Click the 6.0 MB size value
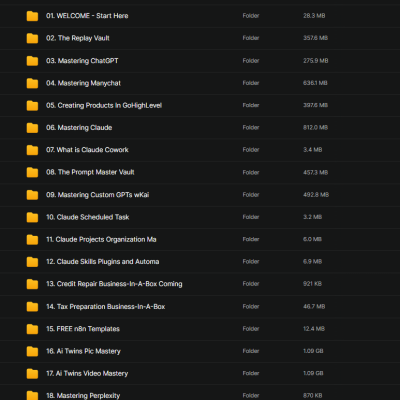Image resolution: width=400 pixels, height=400 pixels. click(x=312, y=239)
